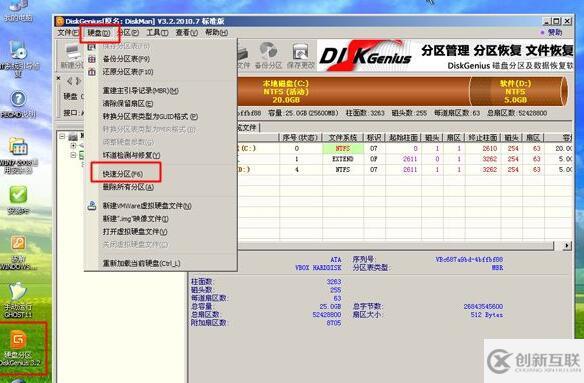Choose 还原分区表(F10) from the menu
Viewport: 584px width, 383px height.
[x=128, y=72]
